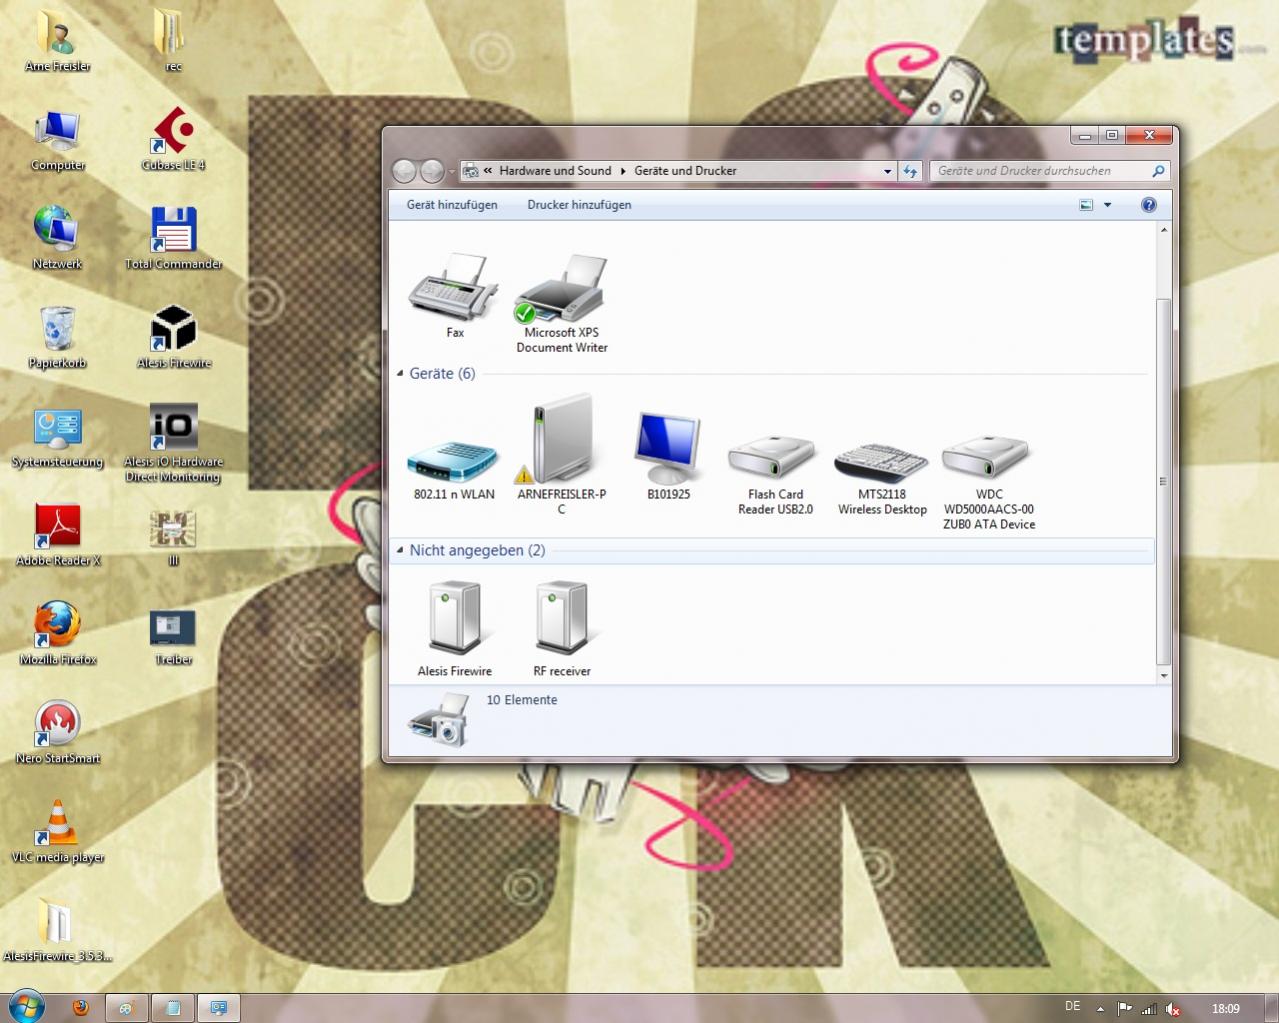Click the muted volume tray icon
Image resolution: width=1279 pixels, height=1023 pixels.
[x=1173, y=1009]
